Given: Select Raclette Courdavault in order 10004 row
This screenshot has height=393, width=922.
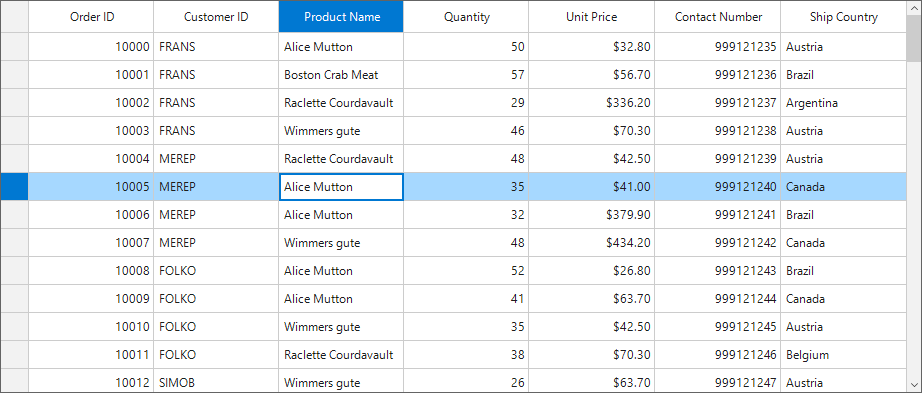Looking at the screenshot, I should coord(341,159).
